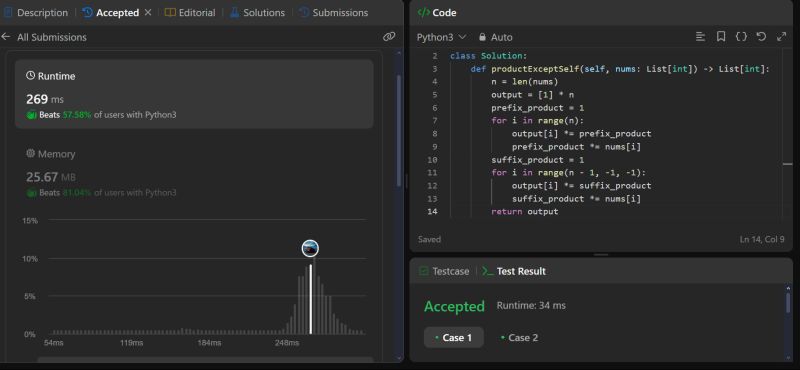Switch to the Testcase tab
The height and width of the screenshot is (370, 800).
click(x=444, y=272)
